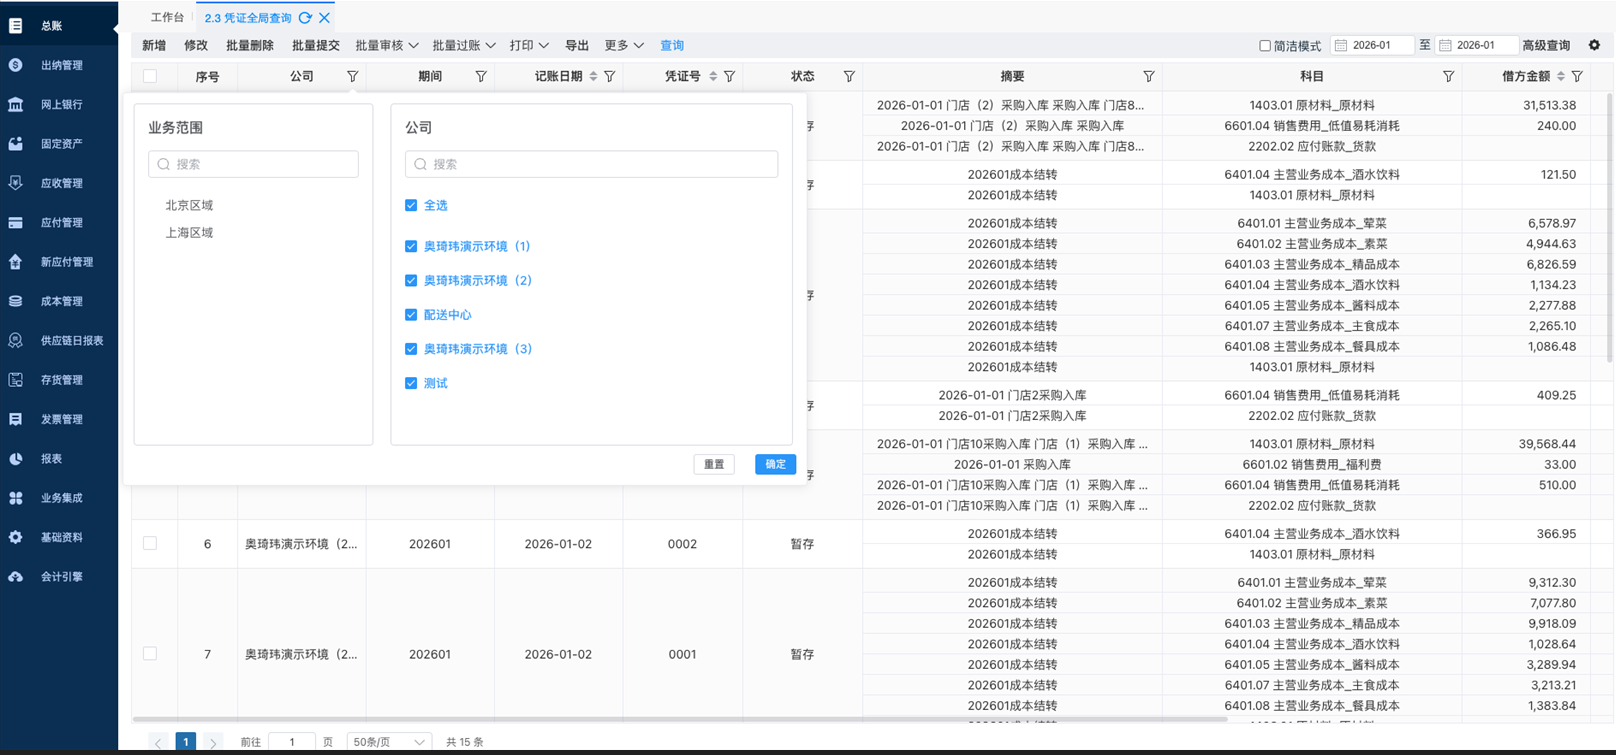Screen dimensions: 1616x755
Task: Click the filter icon on the 科目 column
Action: pyautogui.click(x=1448, y=76)
